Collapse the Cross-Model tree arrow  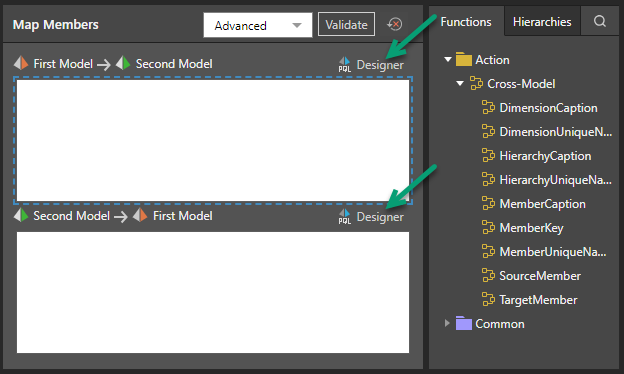click(460, 84)
